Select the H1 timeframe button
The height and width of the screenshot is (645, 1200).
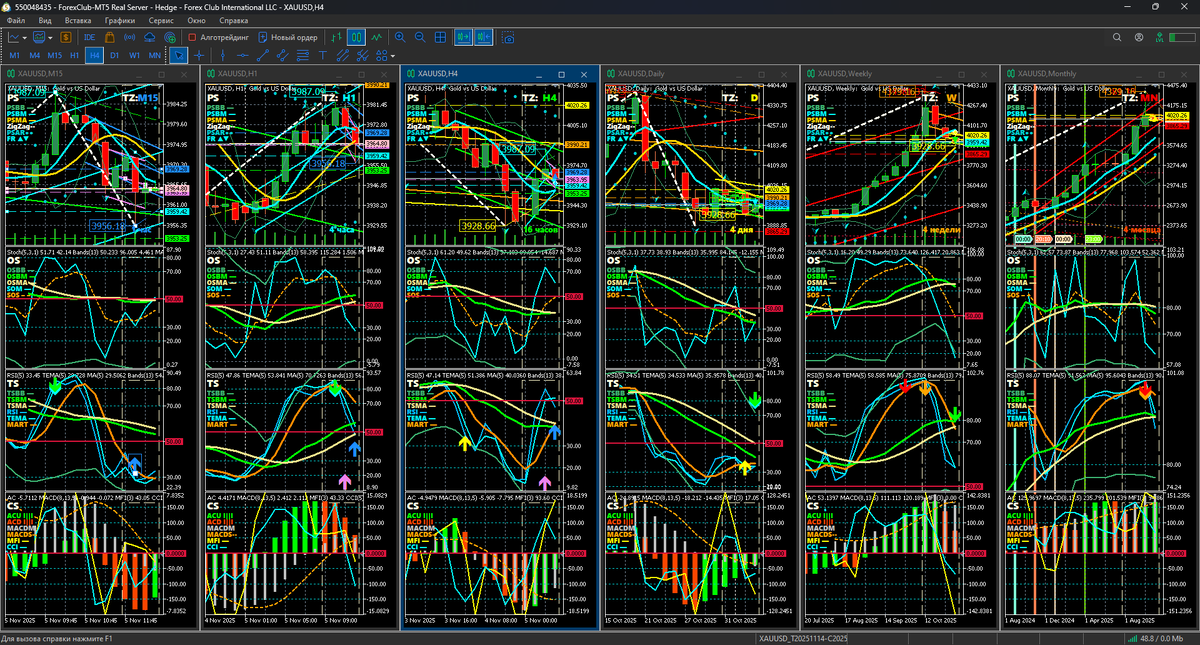[75, 55]
